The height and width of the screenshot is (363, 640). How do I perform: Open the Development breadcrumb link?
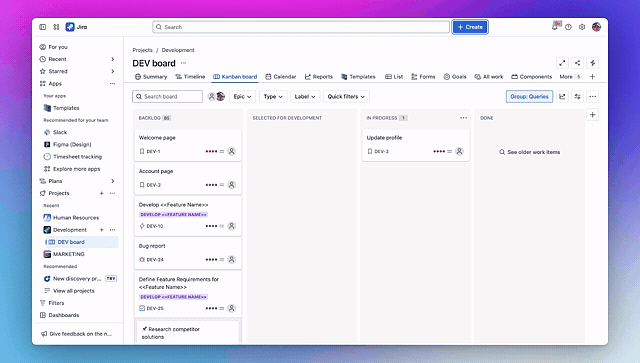coord(178,50)
